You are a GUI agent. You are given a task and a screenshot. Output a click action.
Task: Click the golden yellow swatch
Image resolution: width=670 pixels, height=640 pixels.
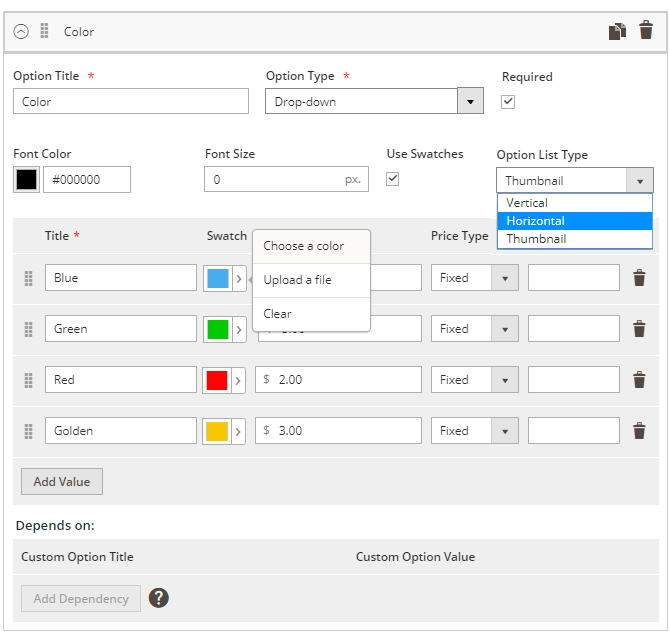(217, 432)
